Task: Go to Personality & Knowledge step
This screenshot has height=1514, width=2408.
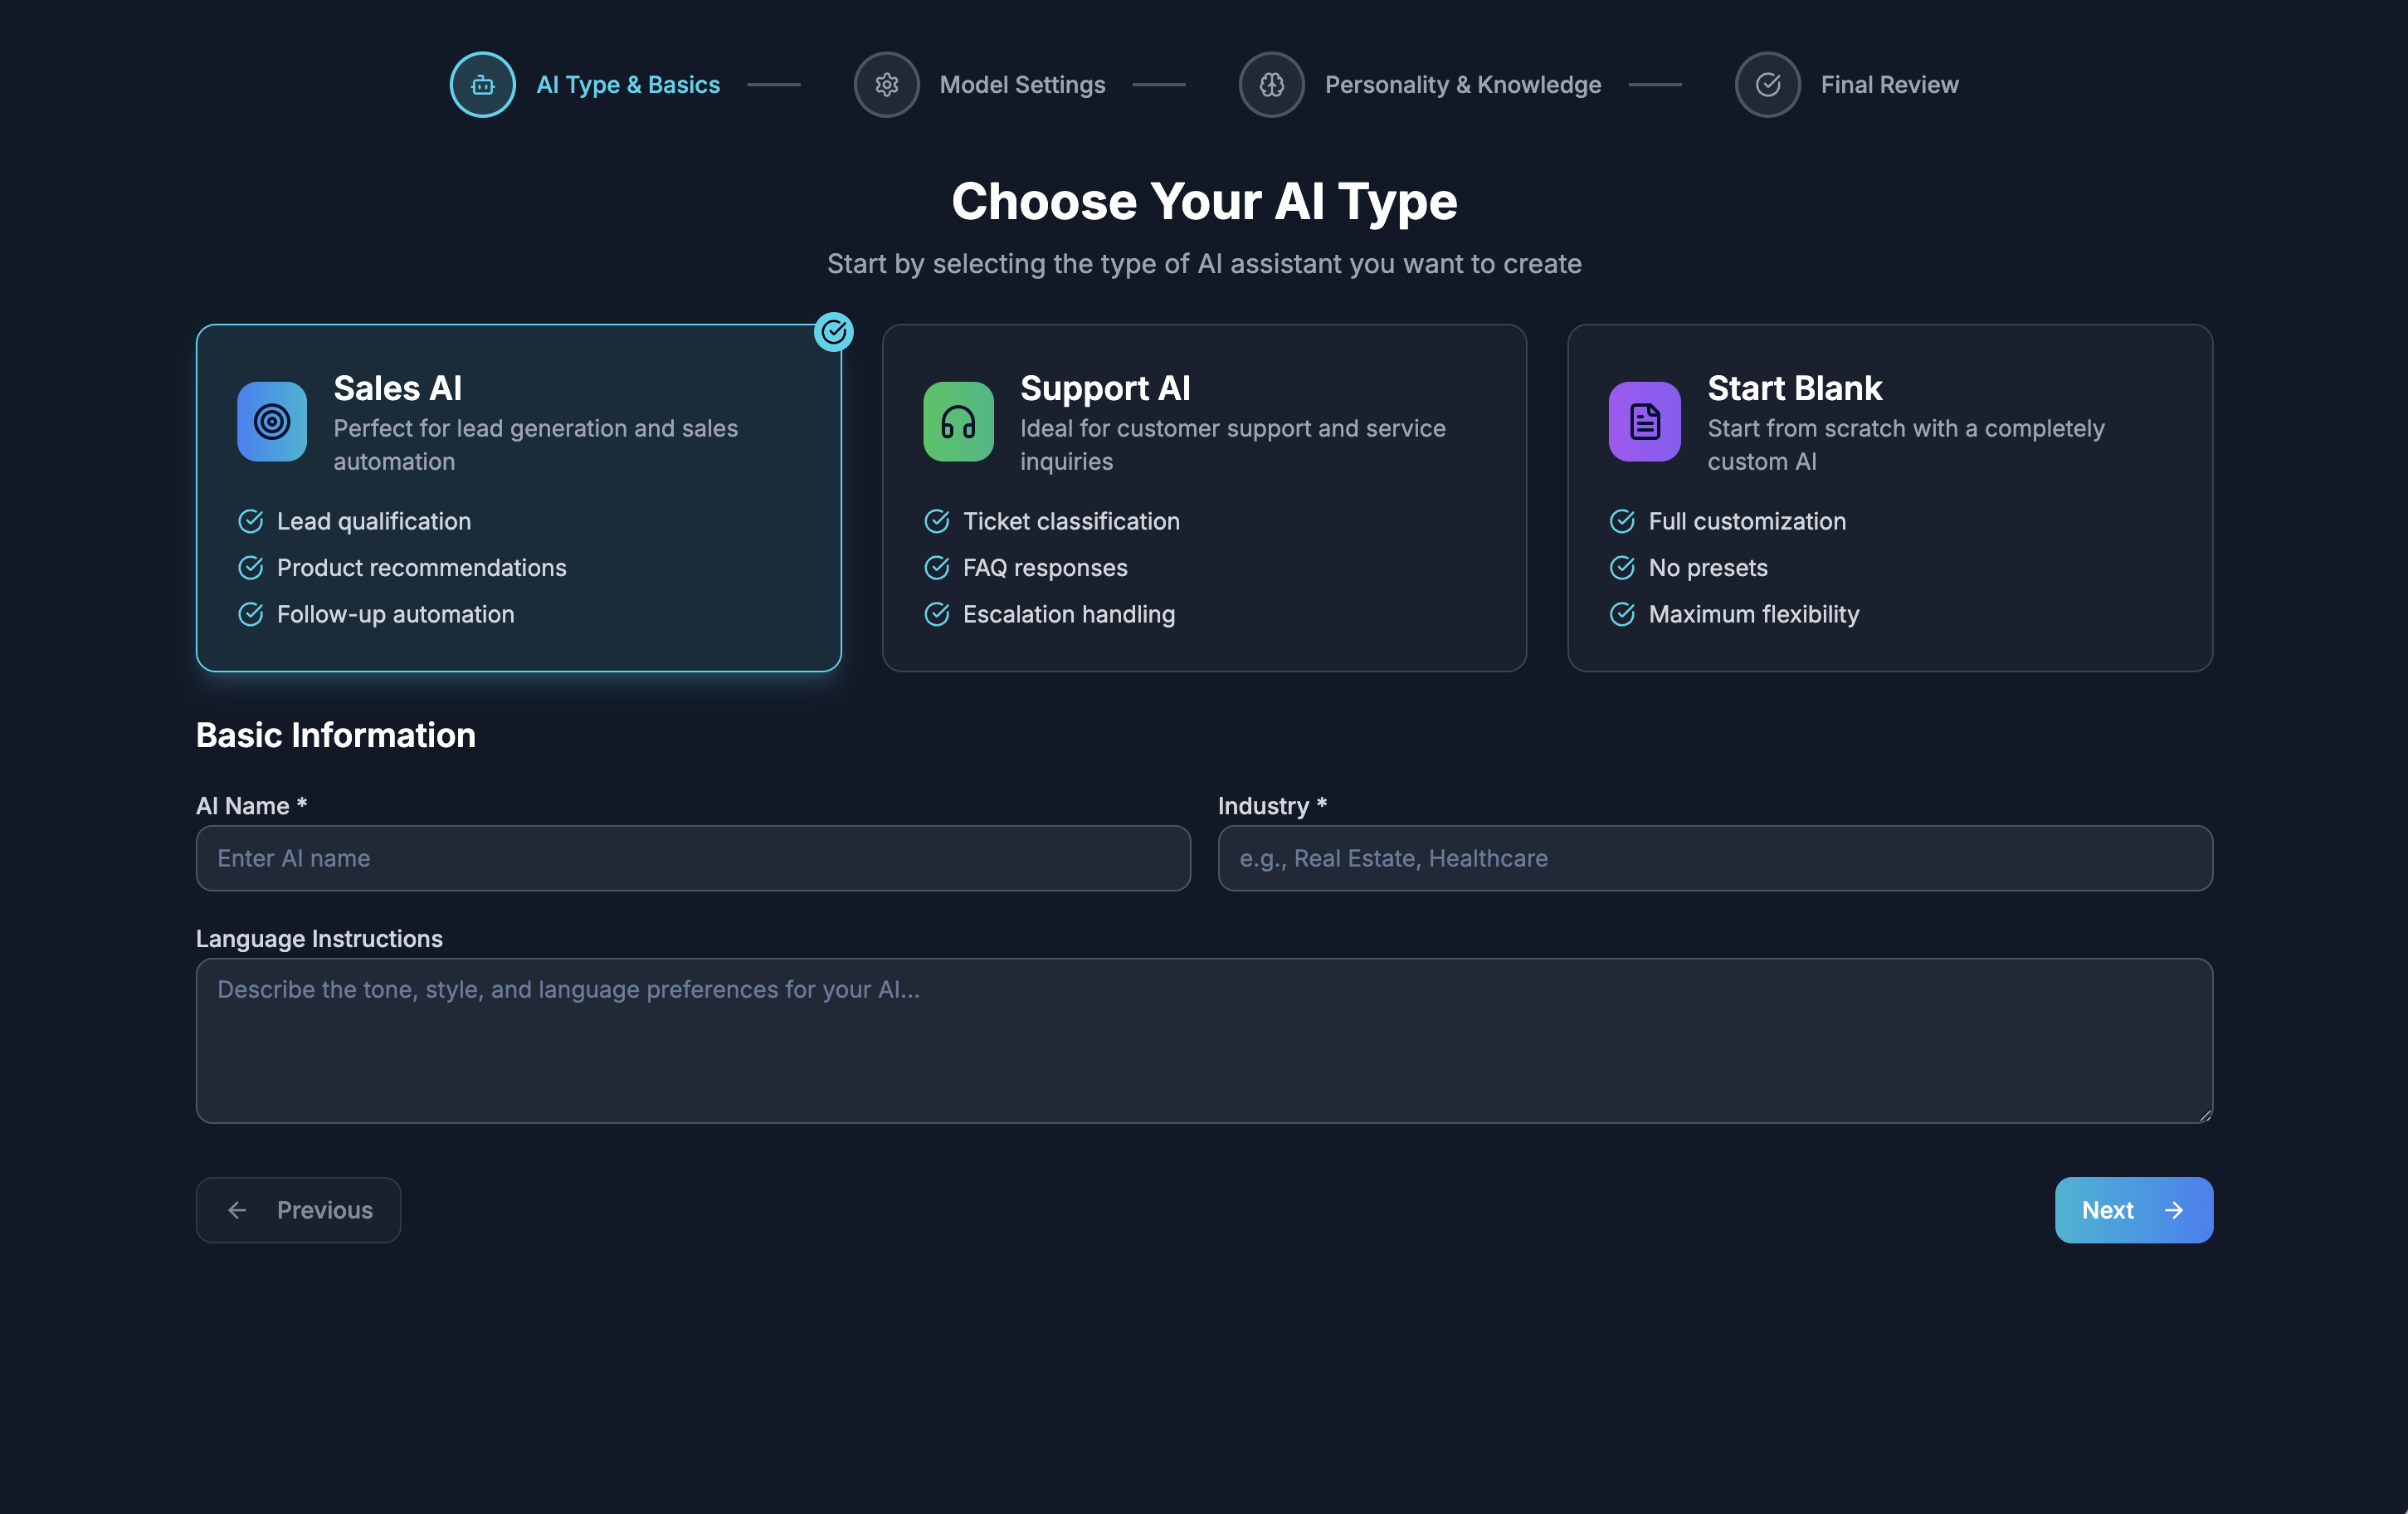Action: [x=1462, y=85]
